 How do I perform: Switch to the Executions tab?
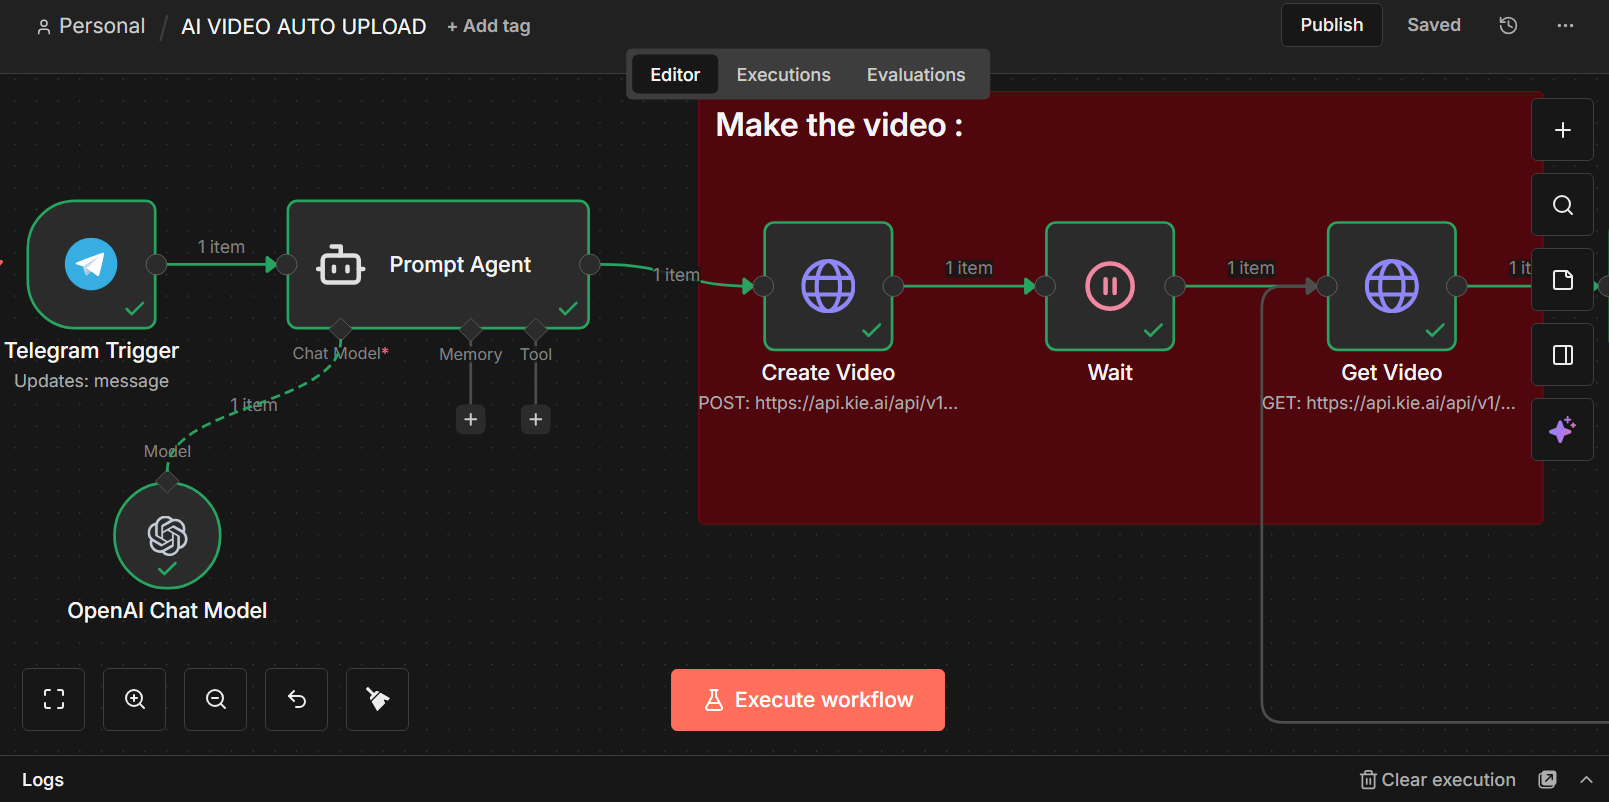click(783, 75)
